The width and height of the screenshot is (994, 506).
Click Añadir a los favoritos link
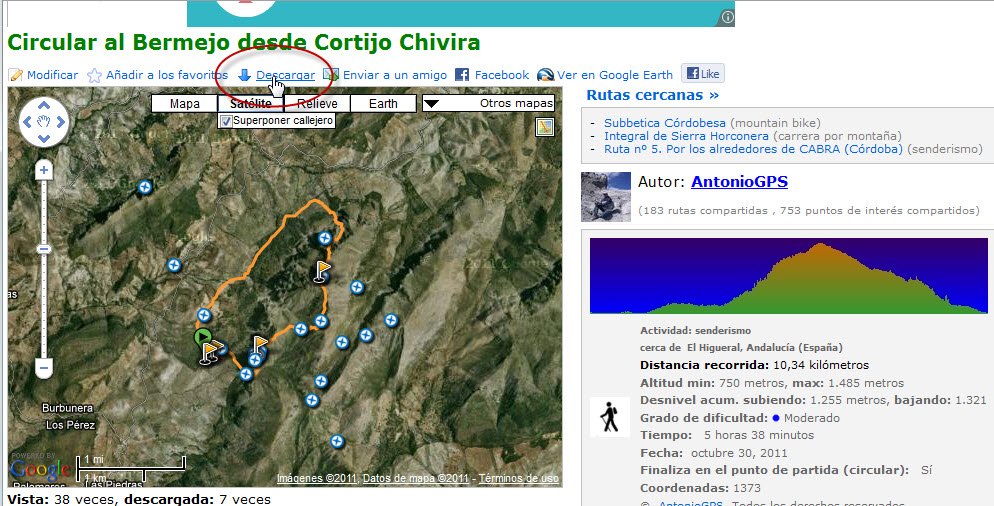pyautogui.click(x=167, y=75)
